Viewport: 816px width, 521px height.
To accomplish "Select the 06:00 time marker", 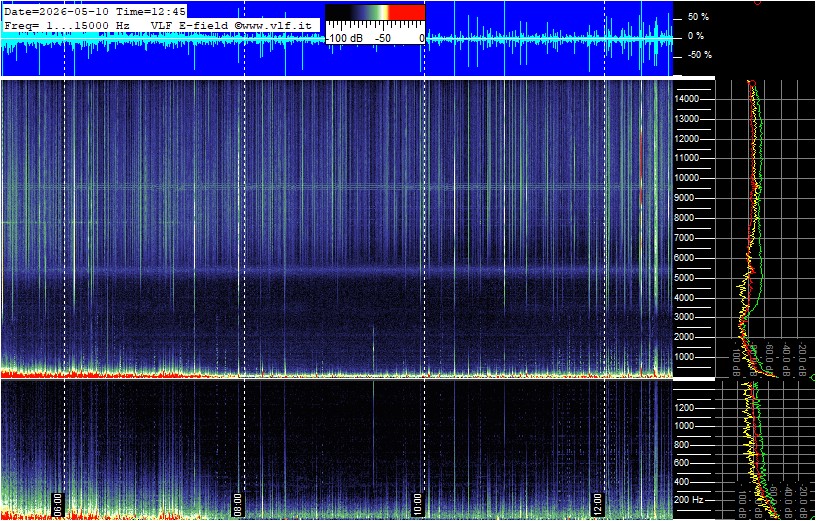I will click(x=57, y=505).
